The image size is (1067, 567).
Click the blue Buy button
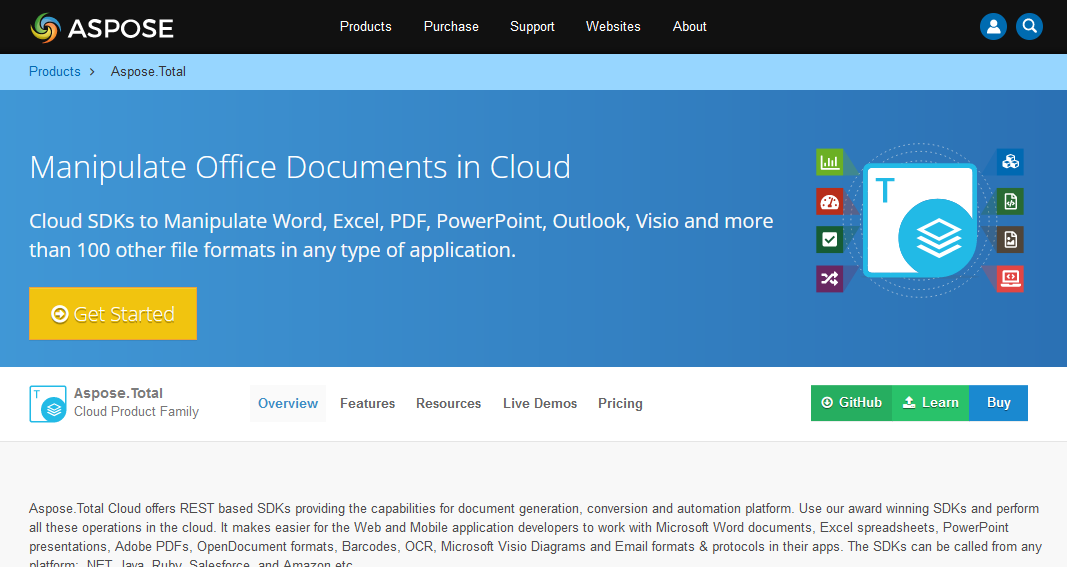pos(998,403)
